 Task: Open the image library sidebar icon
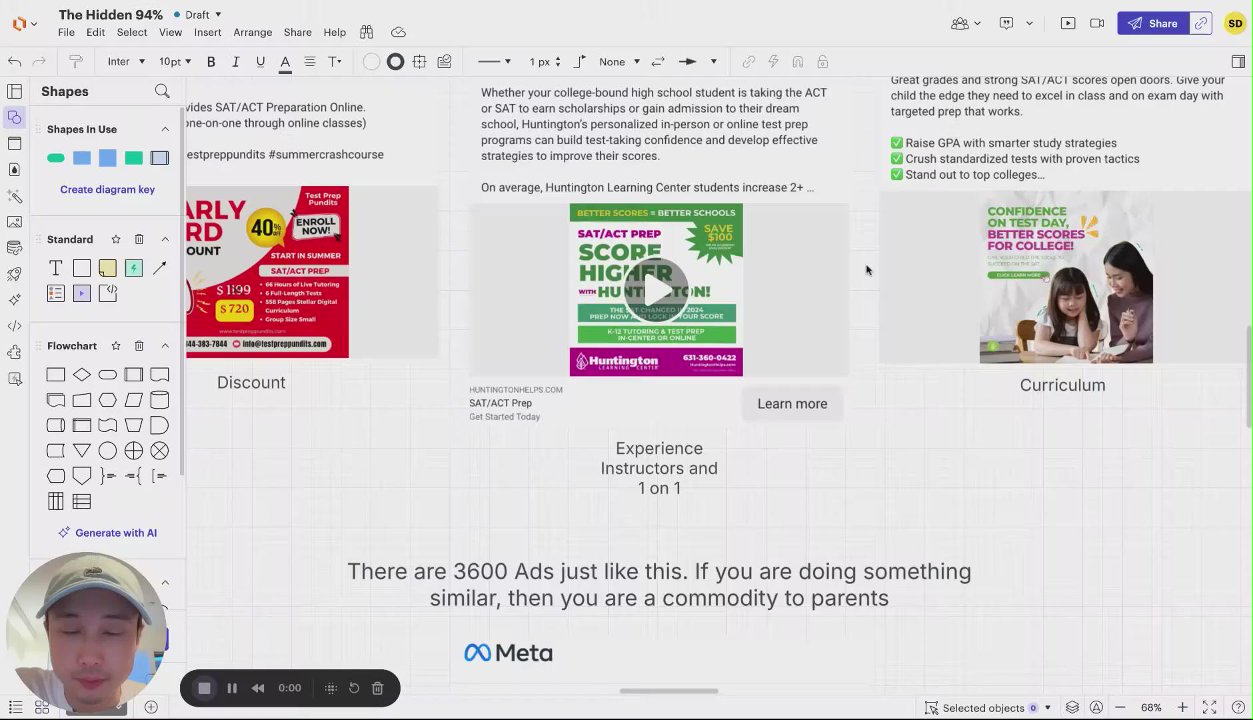point(14,222)
